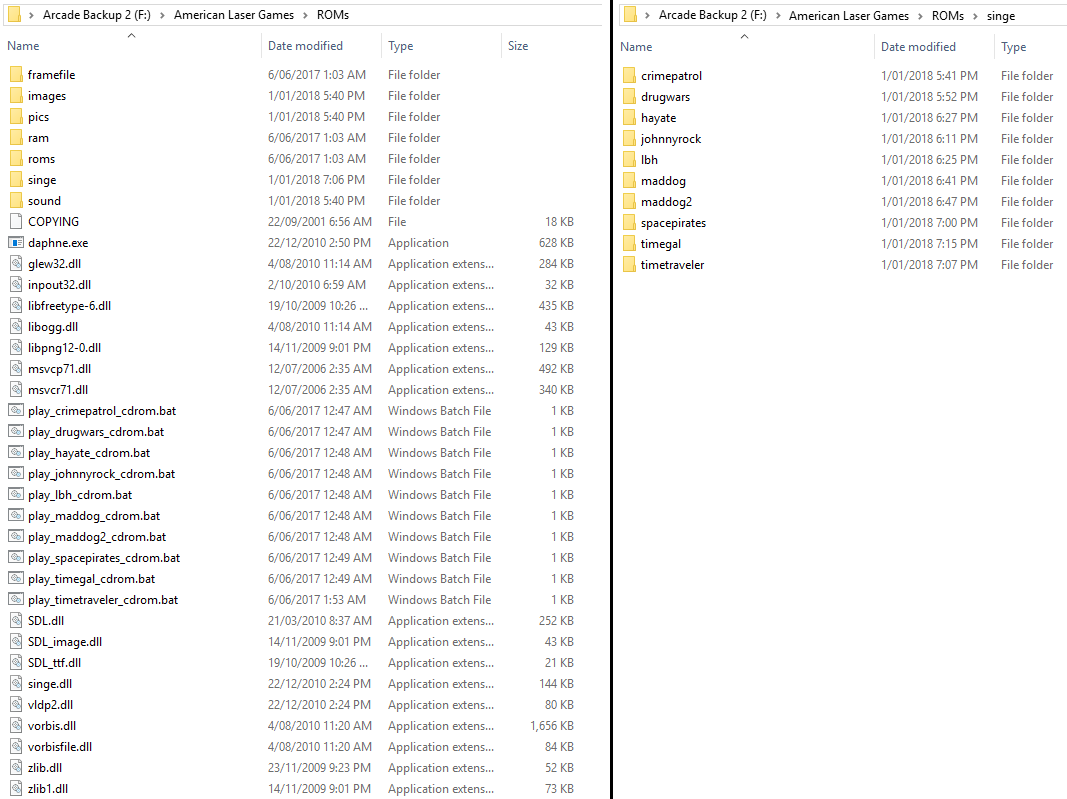Select the file named play_spacepirates_cdrom.bat
The height and width of the screenshot is (799, 1067).
point(104,557)
